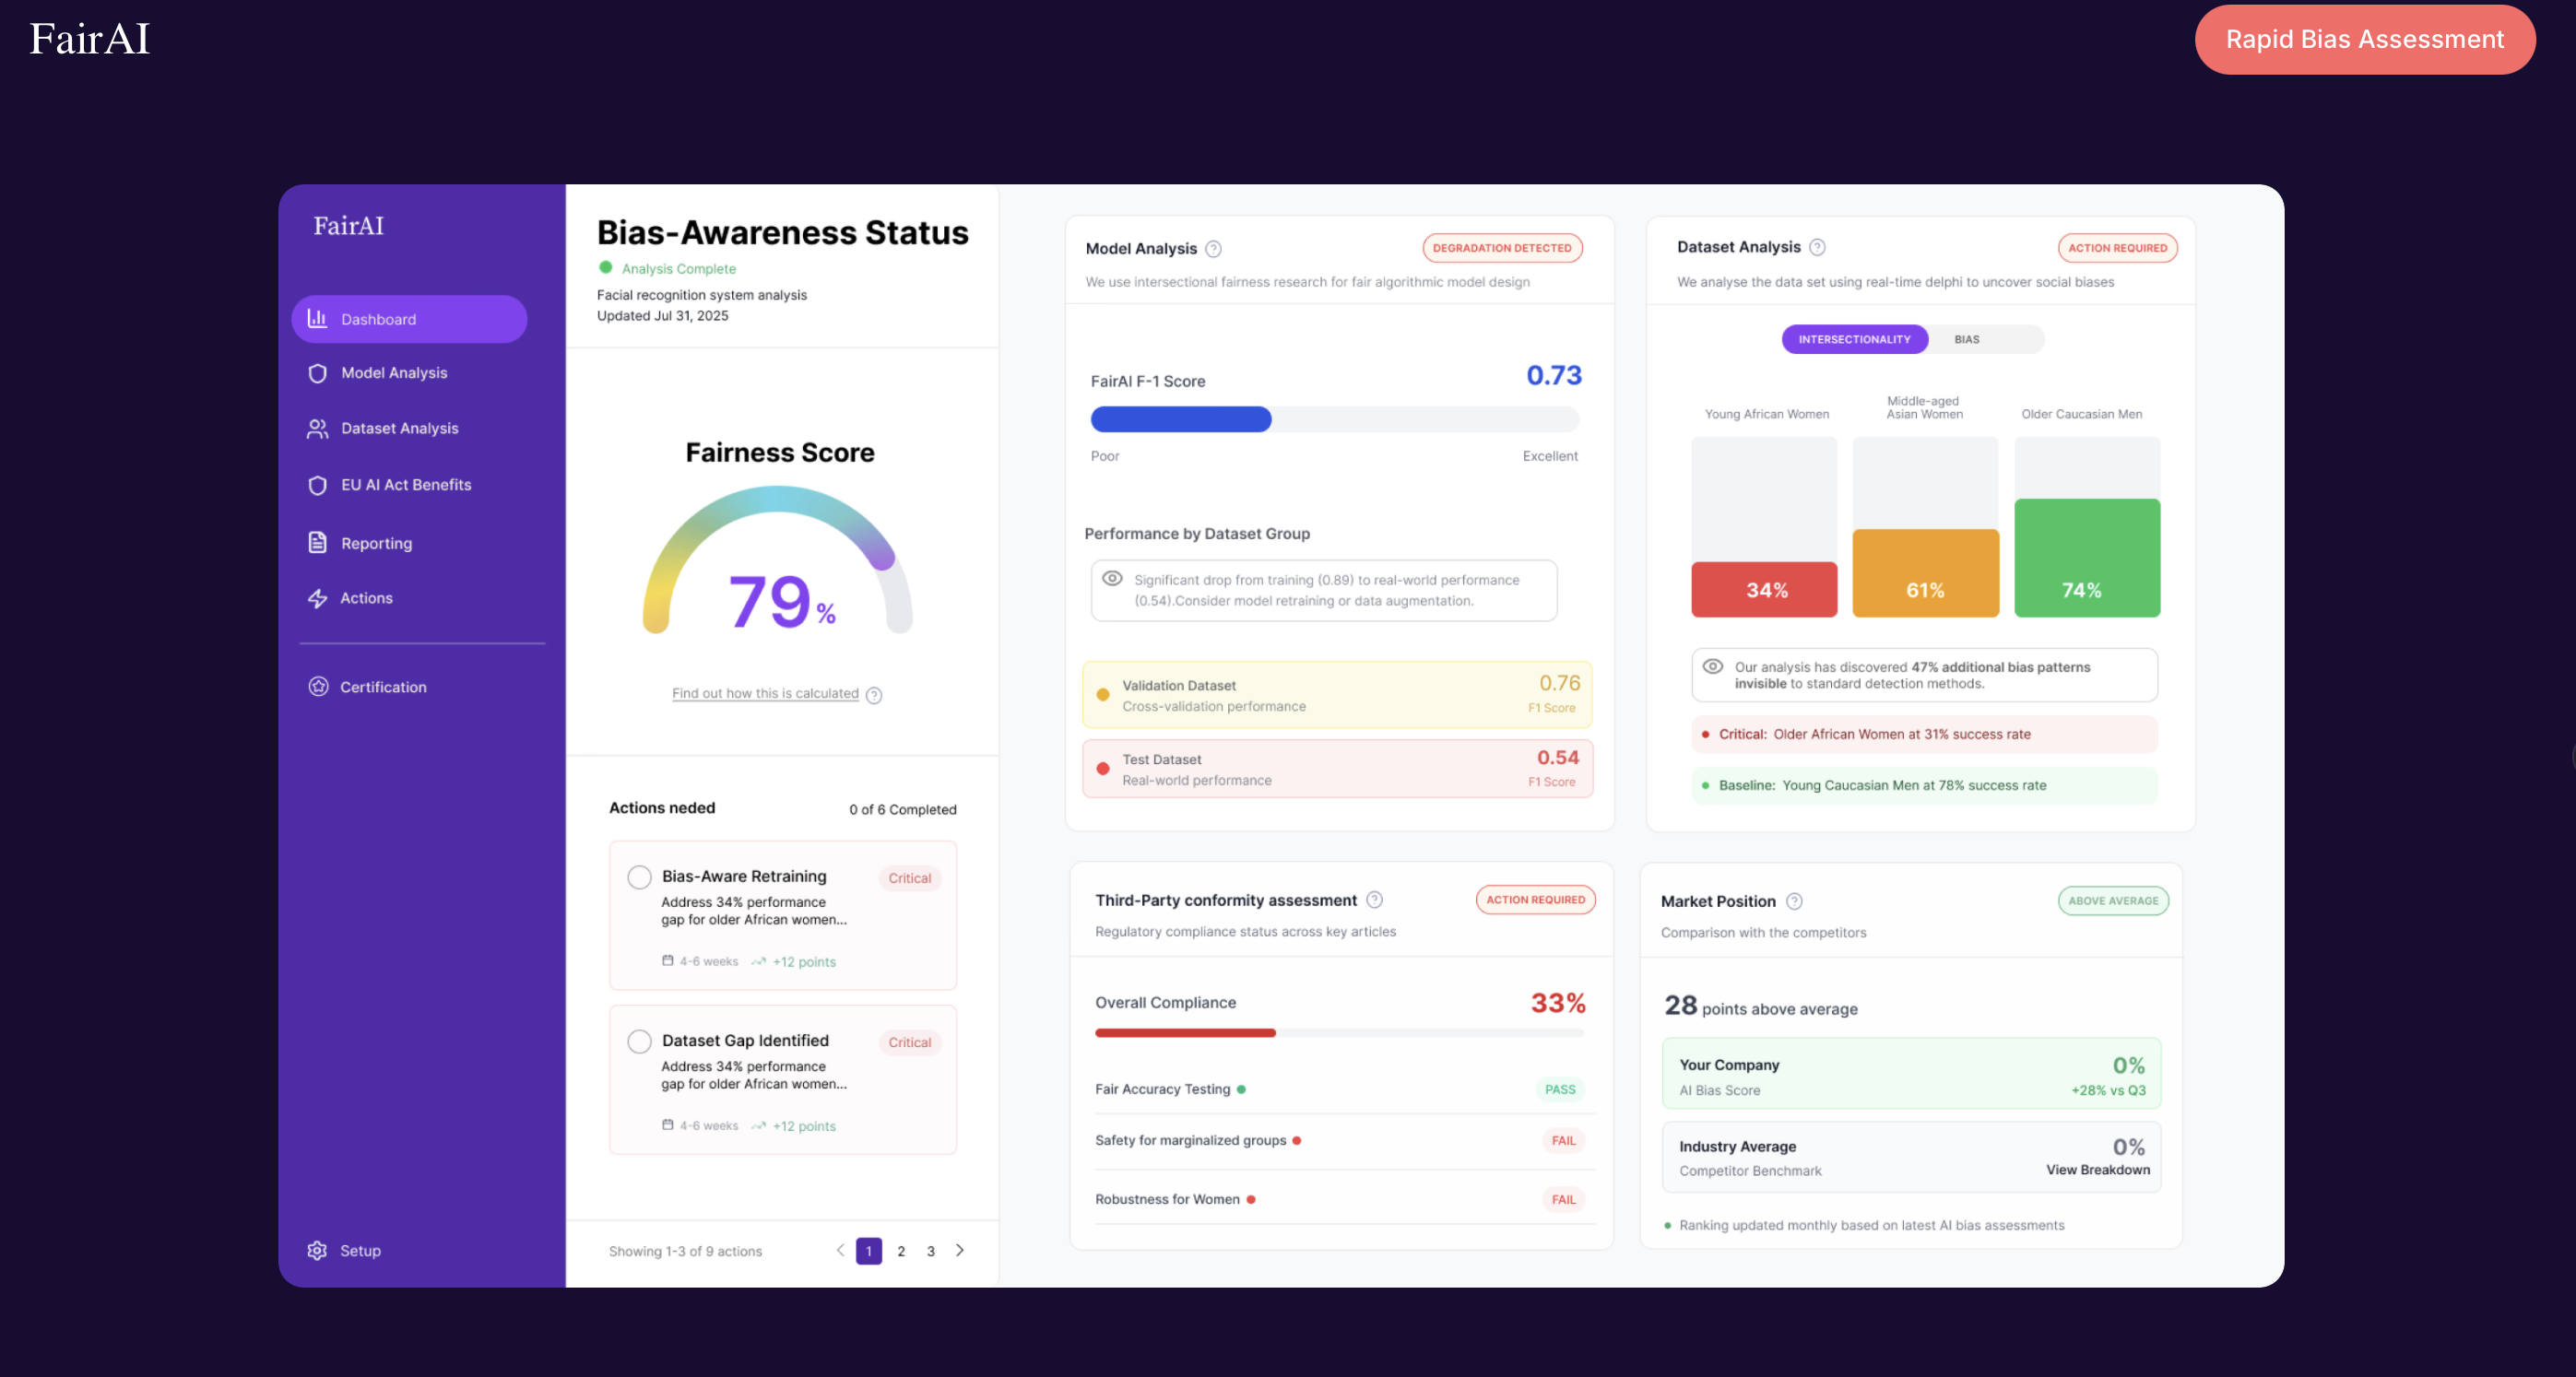Click the Setup gear icon

pyautogui.click(x=317, y=1251)
